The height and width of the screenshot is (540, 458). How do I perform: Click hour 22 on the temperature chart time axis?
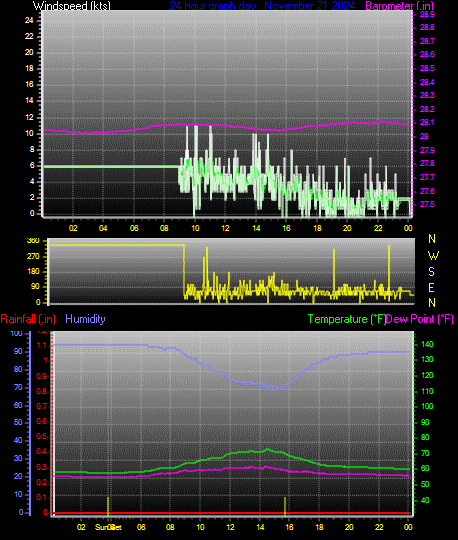tap(379, 527)
